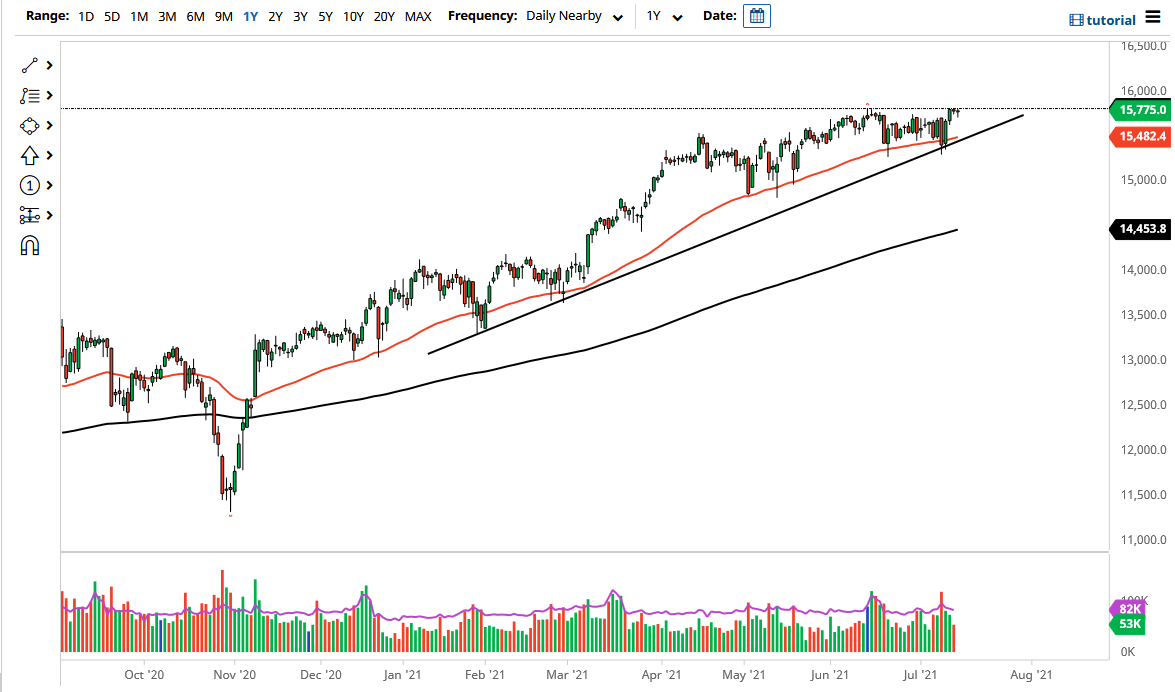The height and width of the screenshot is (692, 1175).
Task: Select the trendline drawing tool
Action: [28, 65]
